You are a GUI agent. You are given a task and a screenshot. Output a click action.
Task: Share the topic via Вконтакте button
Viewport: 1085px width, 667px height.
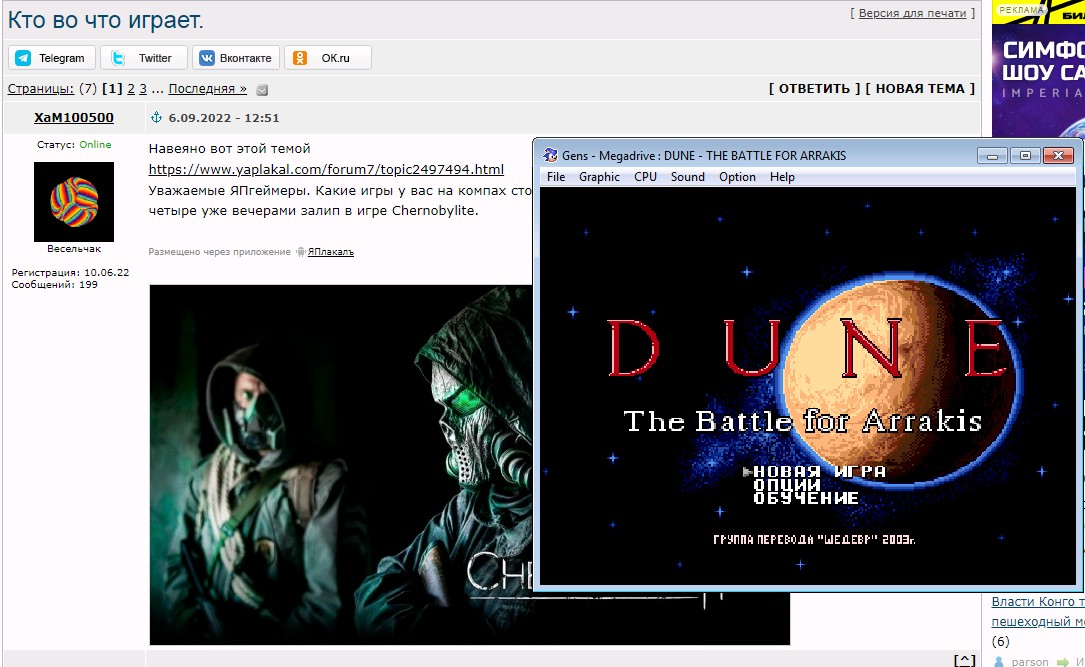tap(236, 57)
